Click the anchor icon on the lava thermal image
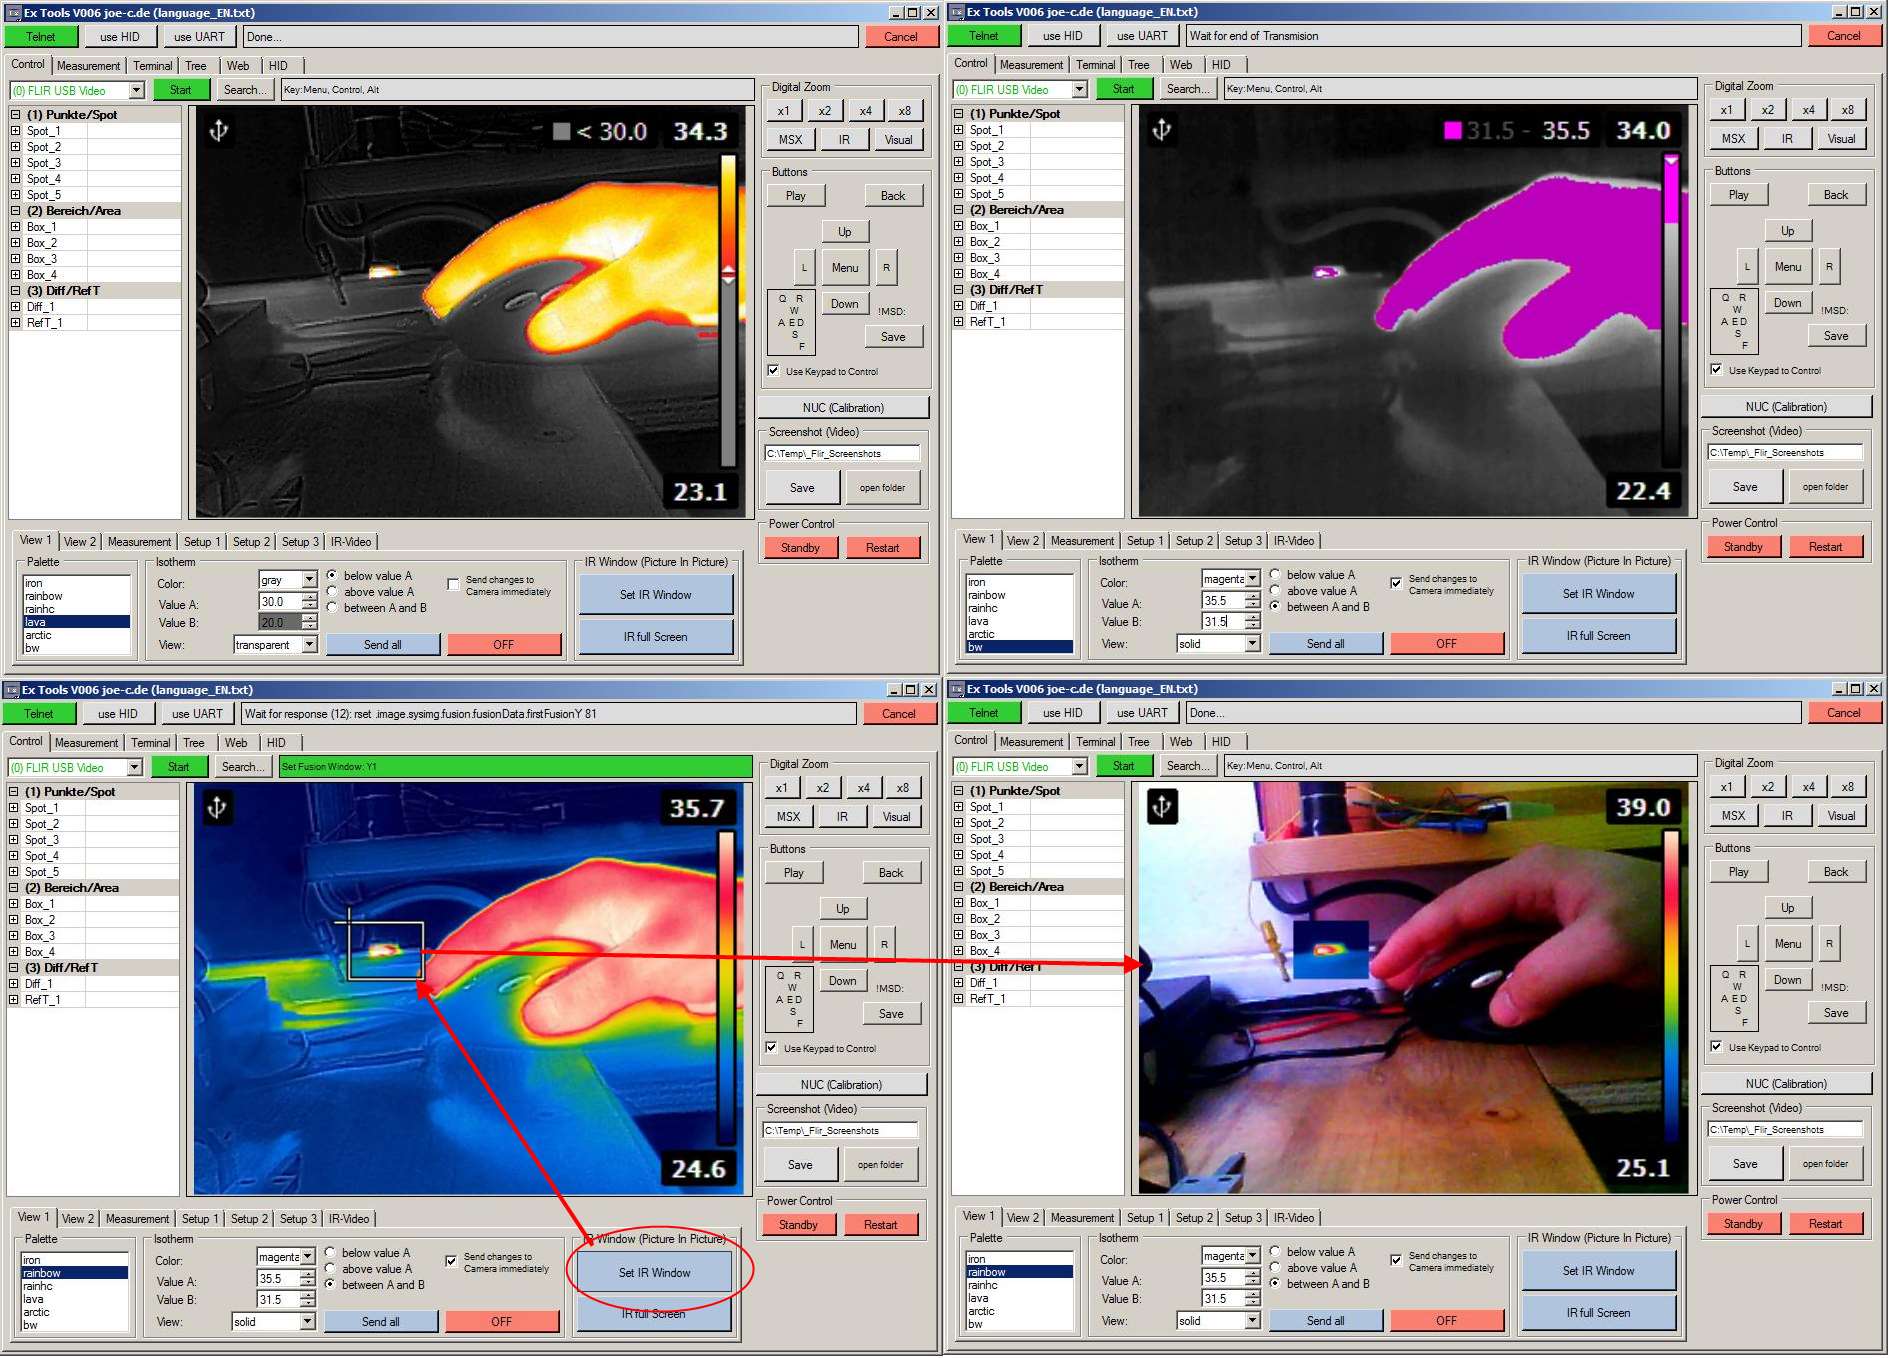Screen dimensions: 1890x1358 [x=219, y=131]
